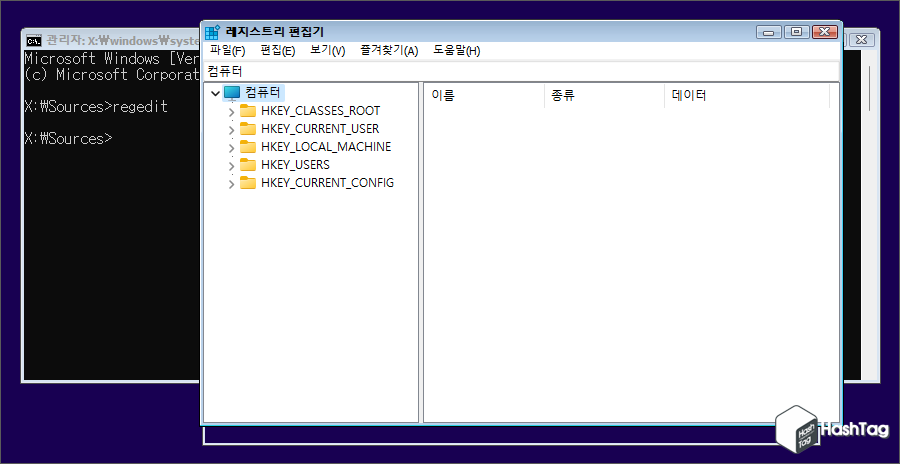Select the 컴퓨터 tree label
900x464 pixels.
point(262,92)
